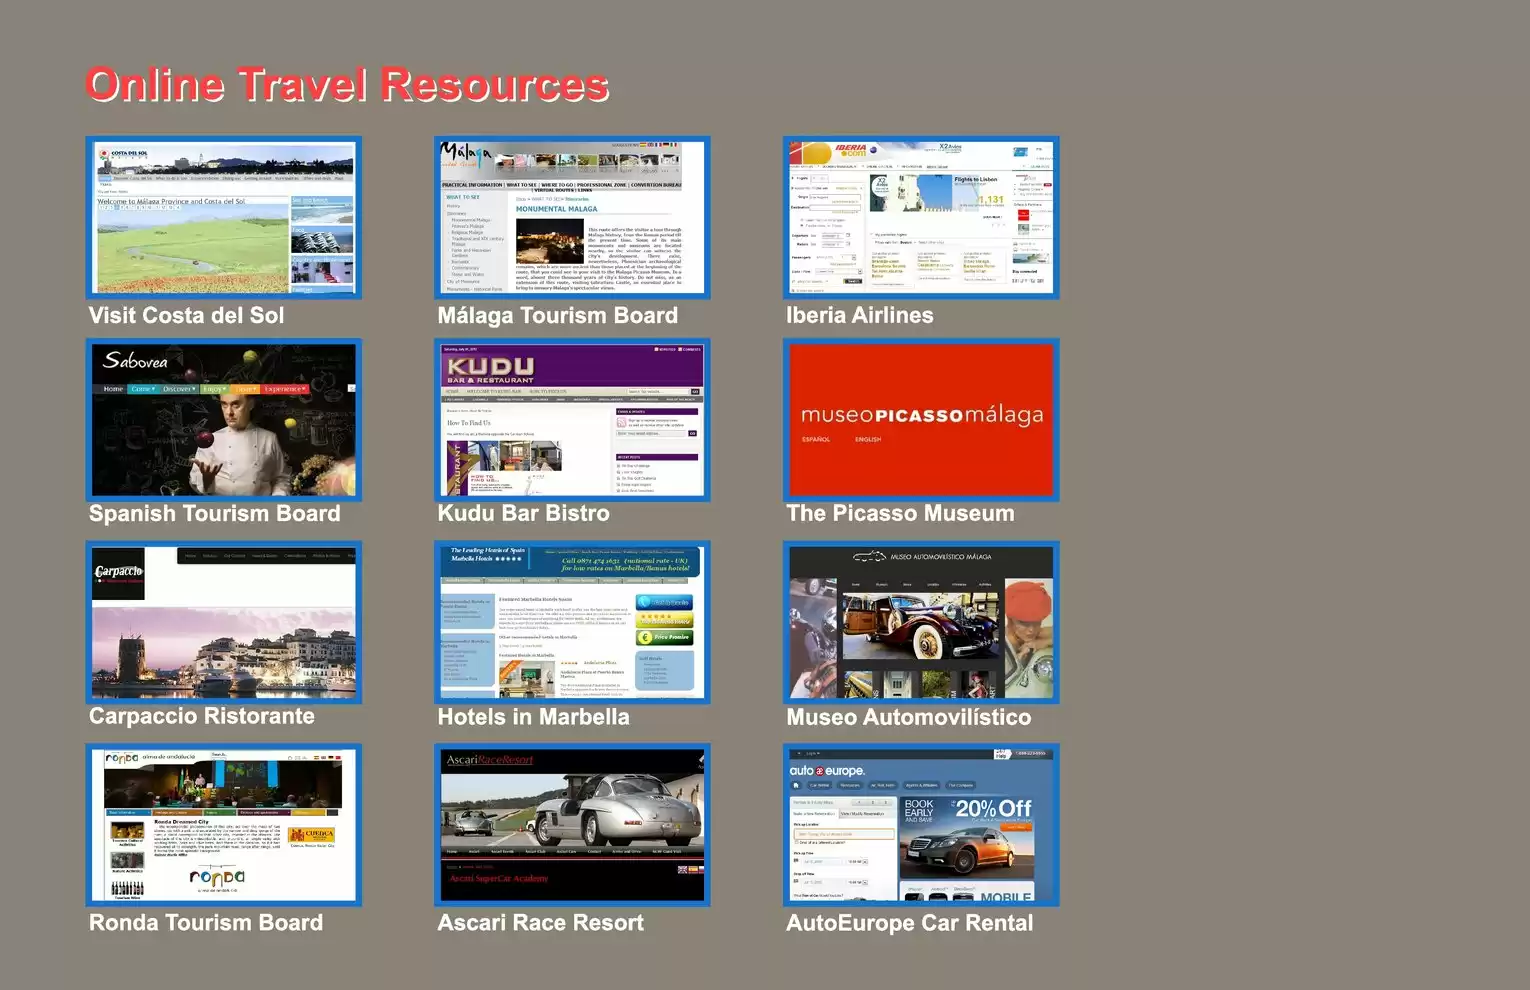Click the 'Hotels in Marbella' heading link

(x=533, y=716)
